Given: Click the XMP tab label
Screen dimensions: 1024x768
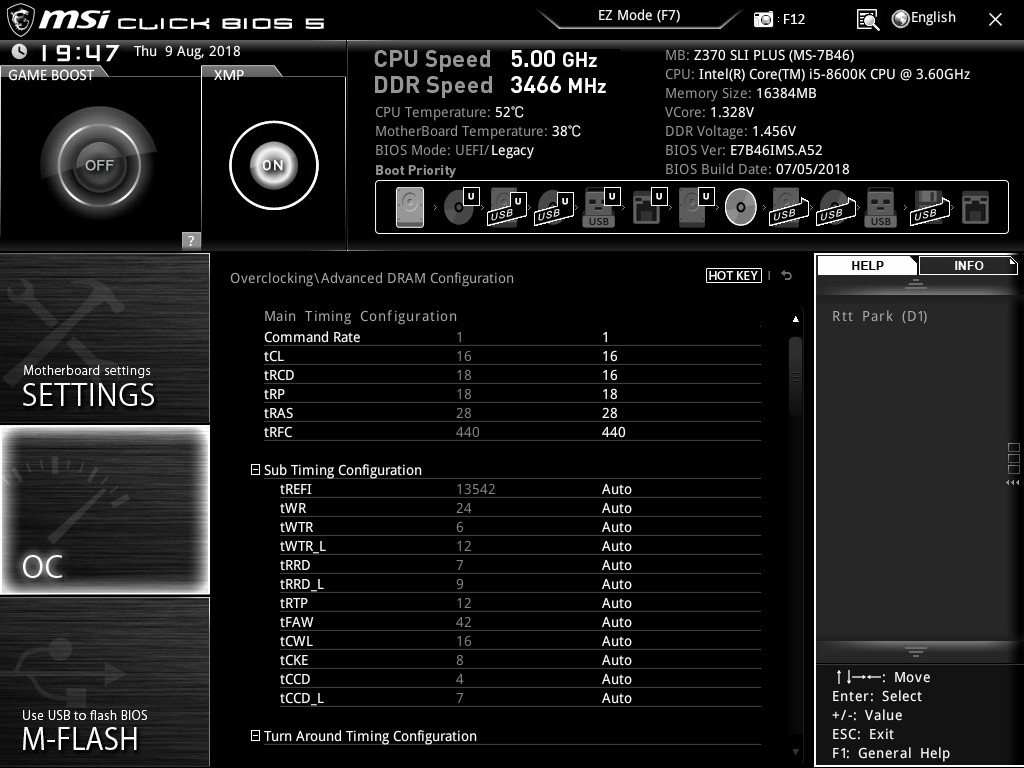Looking at the screenshot, I should pos(229,75).
